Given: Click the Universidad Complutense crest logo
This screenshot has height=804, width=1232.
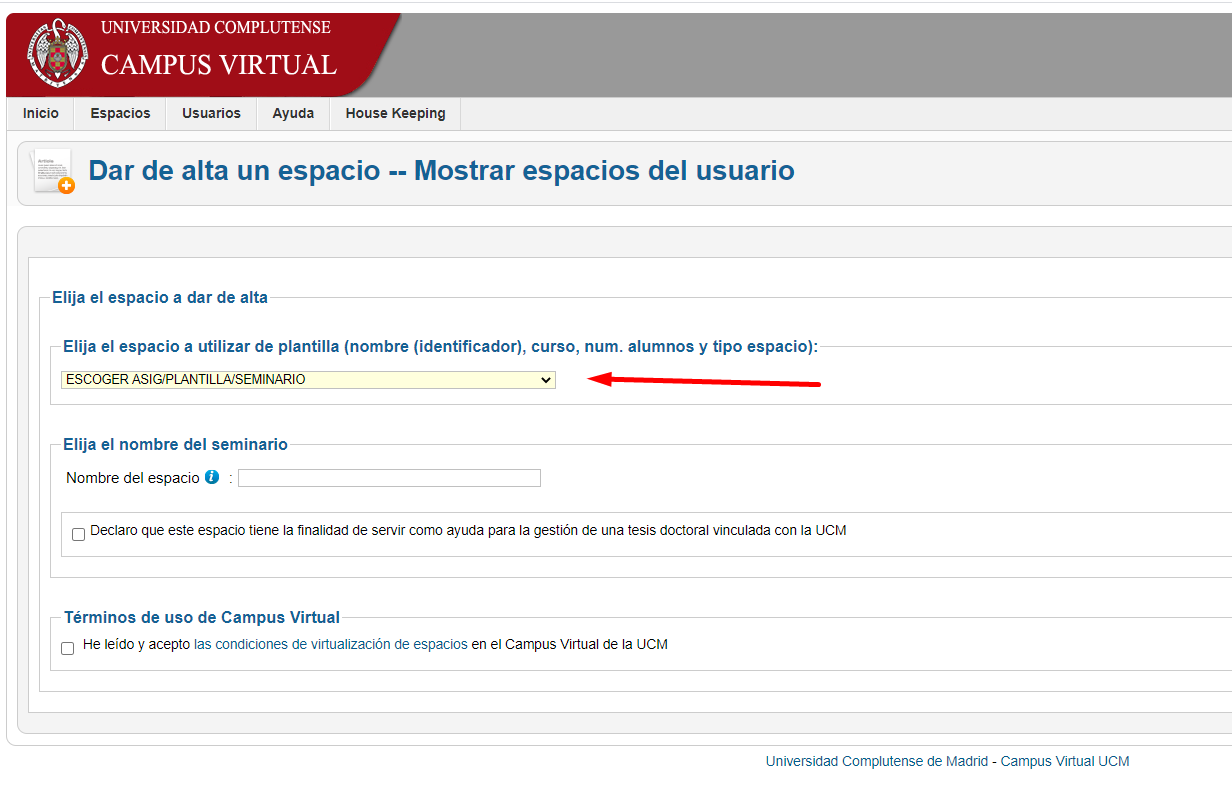Looking at the screenshot, I should click(x=58, y=52).
